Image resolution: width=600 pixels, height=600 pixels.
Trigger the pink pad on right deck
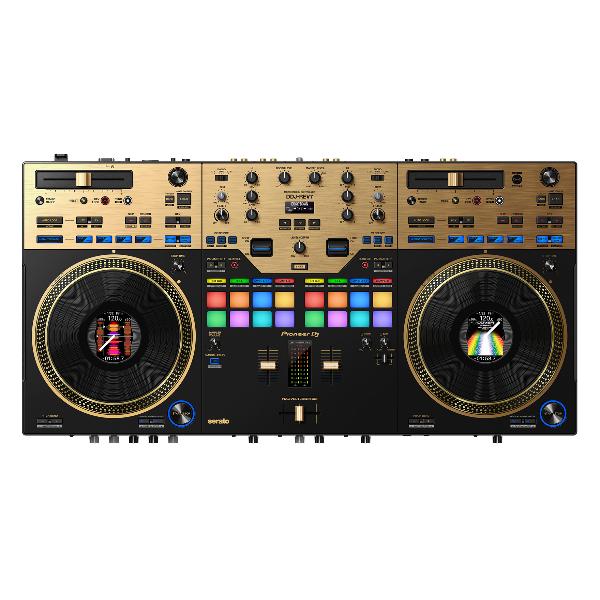tap(337, 319)
